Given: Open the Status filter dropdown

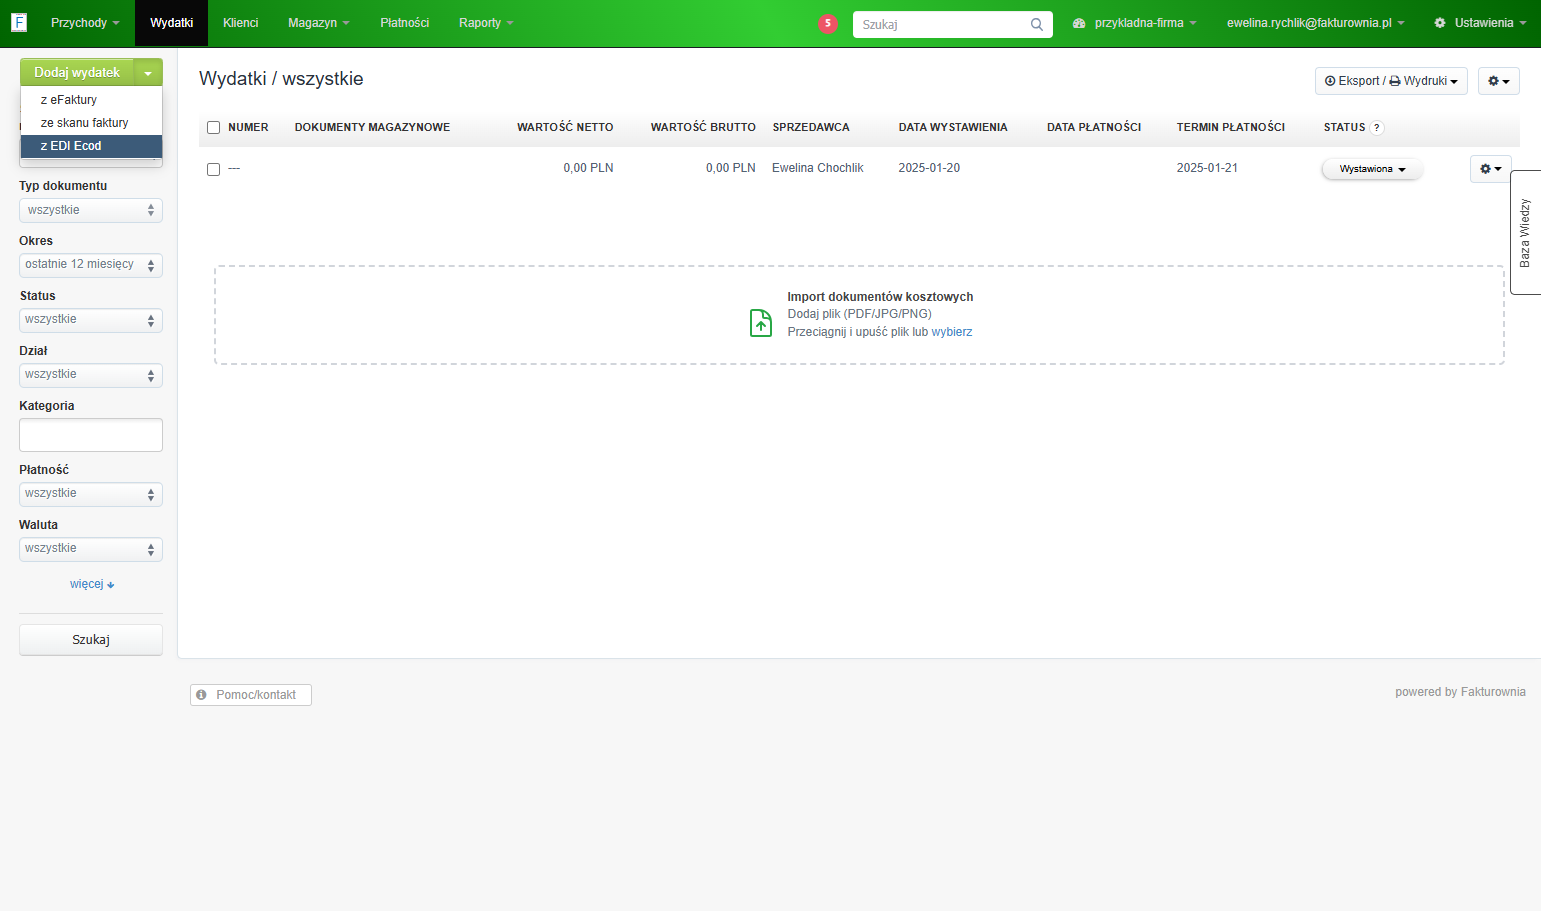Looking at the screenshot, I should click(x=91, y=320).
